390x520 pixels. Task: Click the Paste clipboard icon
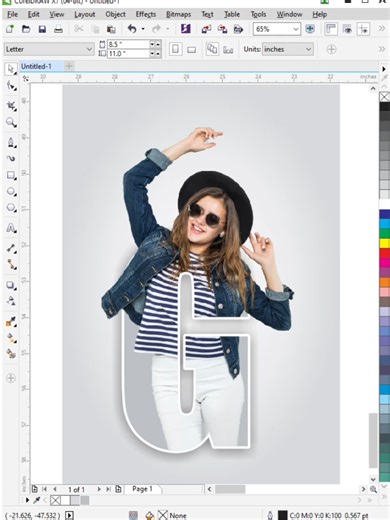(111, 29)
